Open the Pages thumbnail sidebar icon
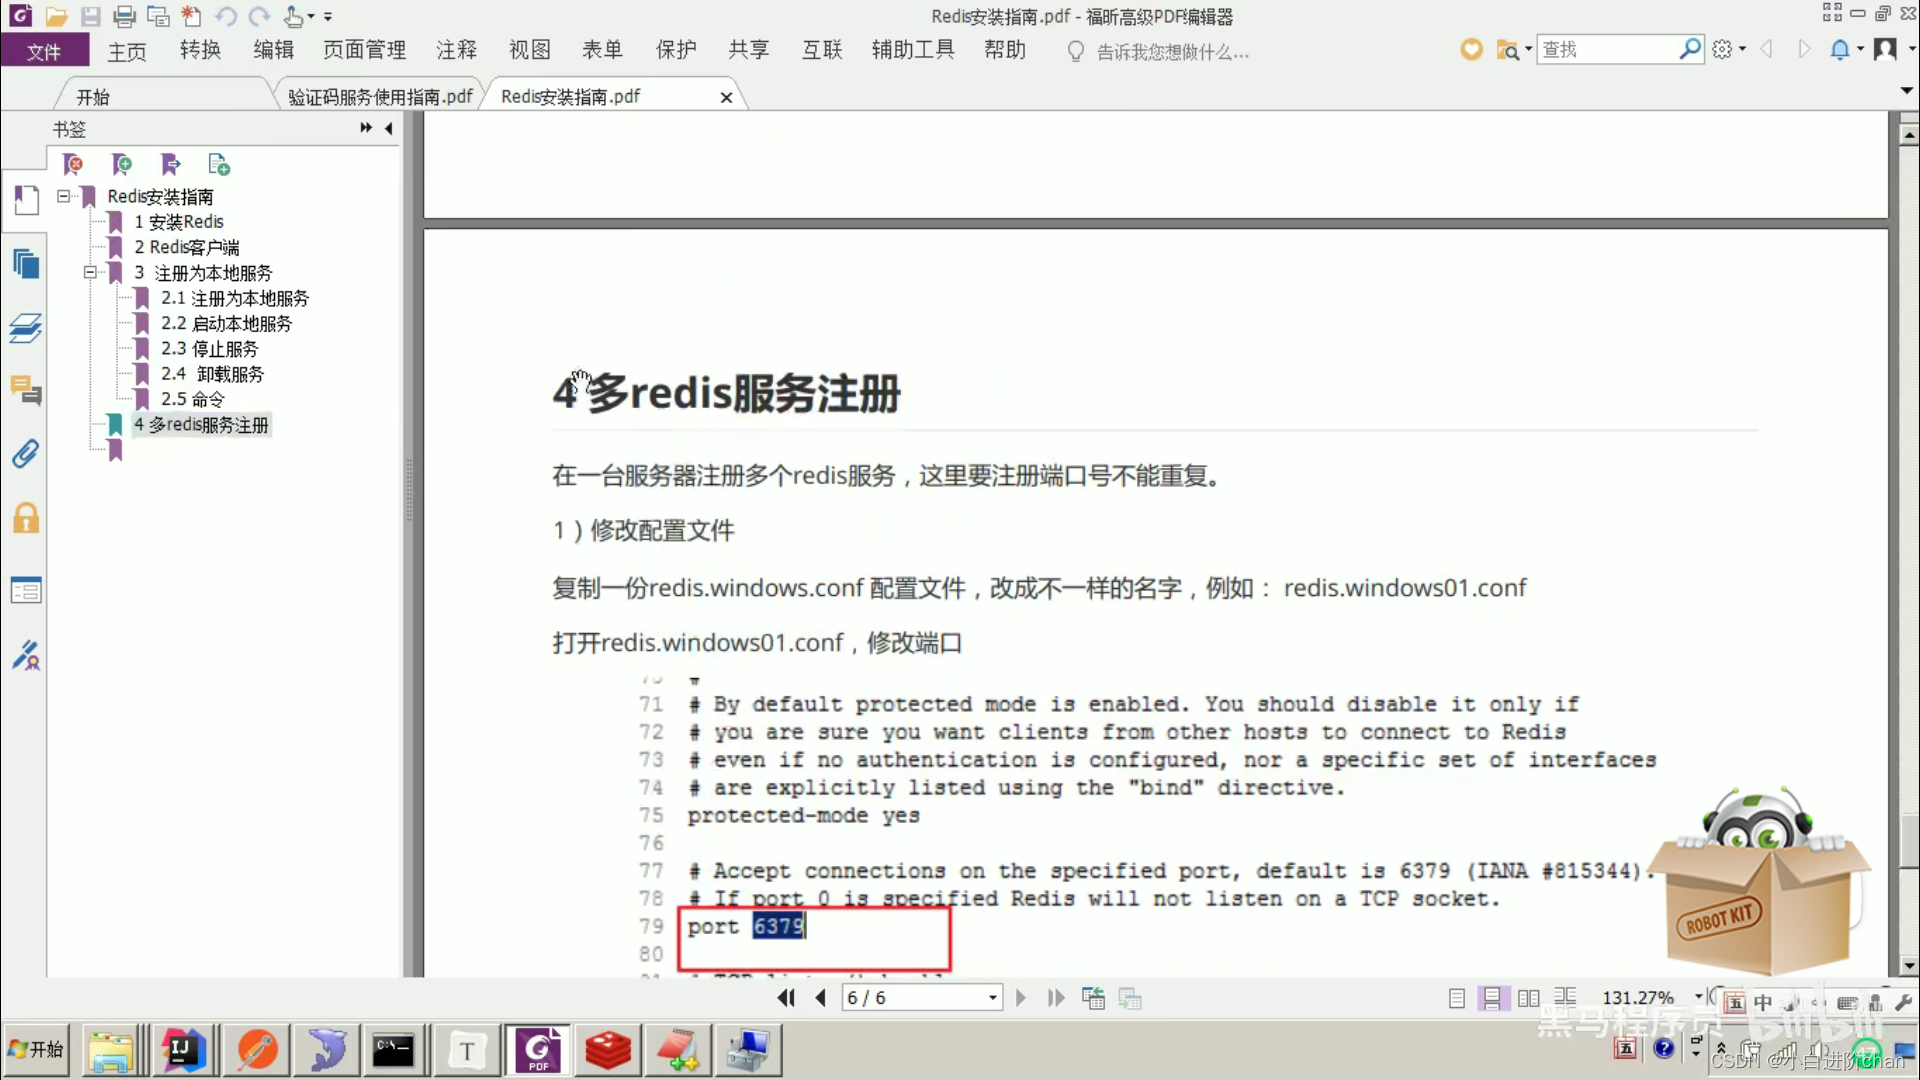 26,264
